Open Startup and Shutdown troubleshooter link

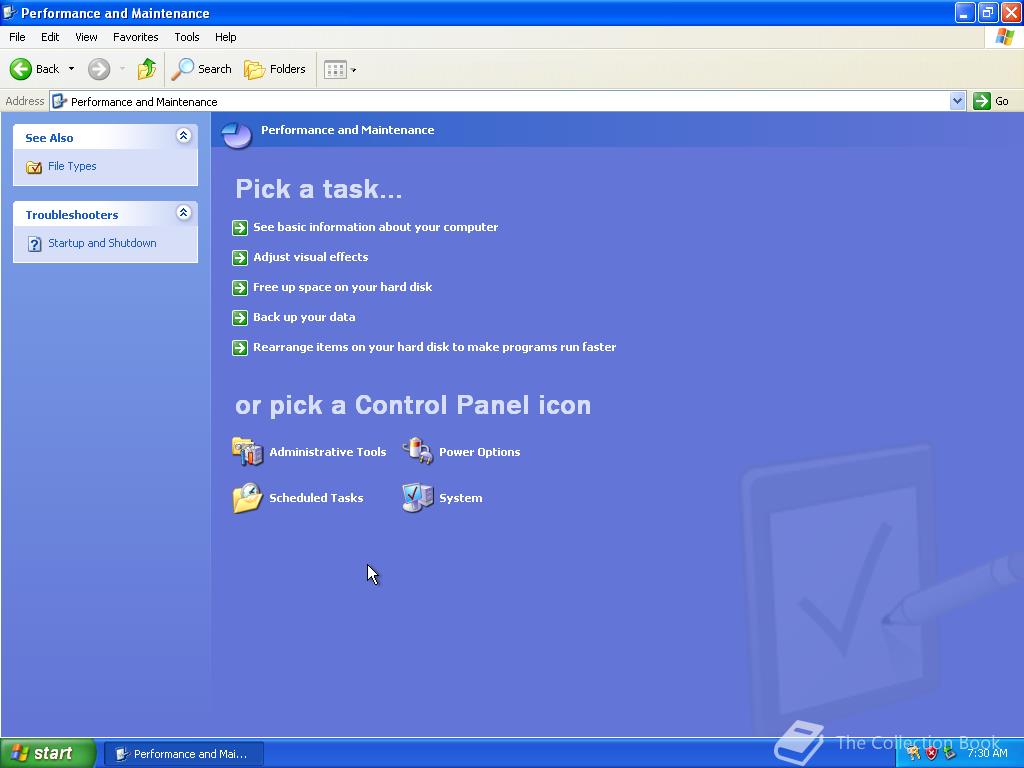(x=102, y=243)
